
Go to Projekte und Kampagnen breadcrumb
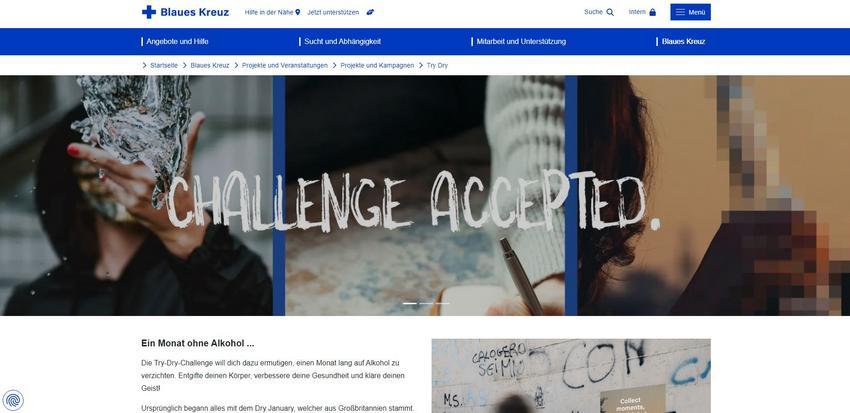(x=377, y=65)
